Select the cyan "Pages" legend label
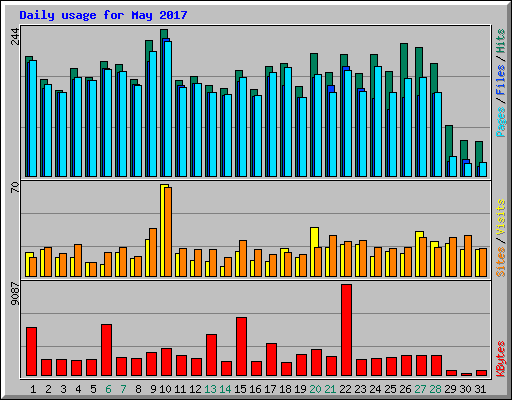Viewport: 512px width, 400px height. 500,122
